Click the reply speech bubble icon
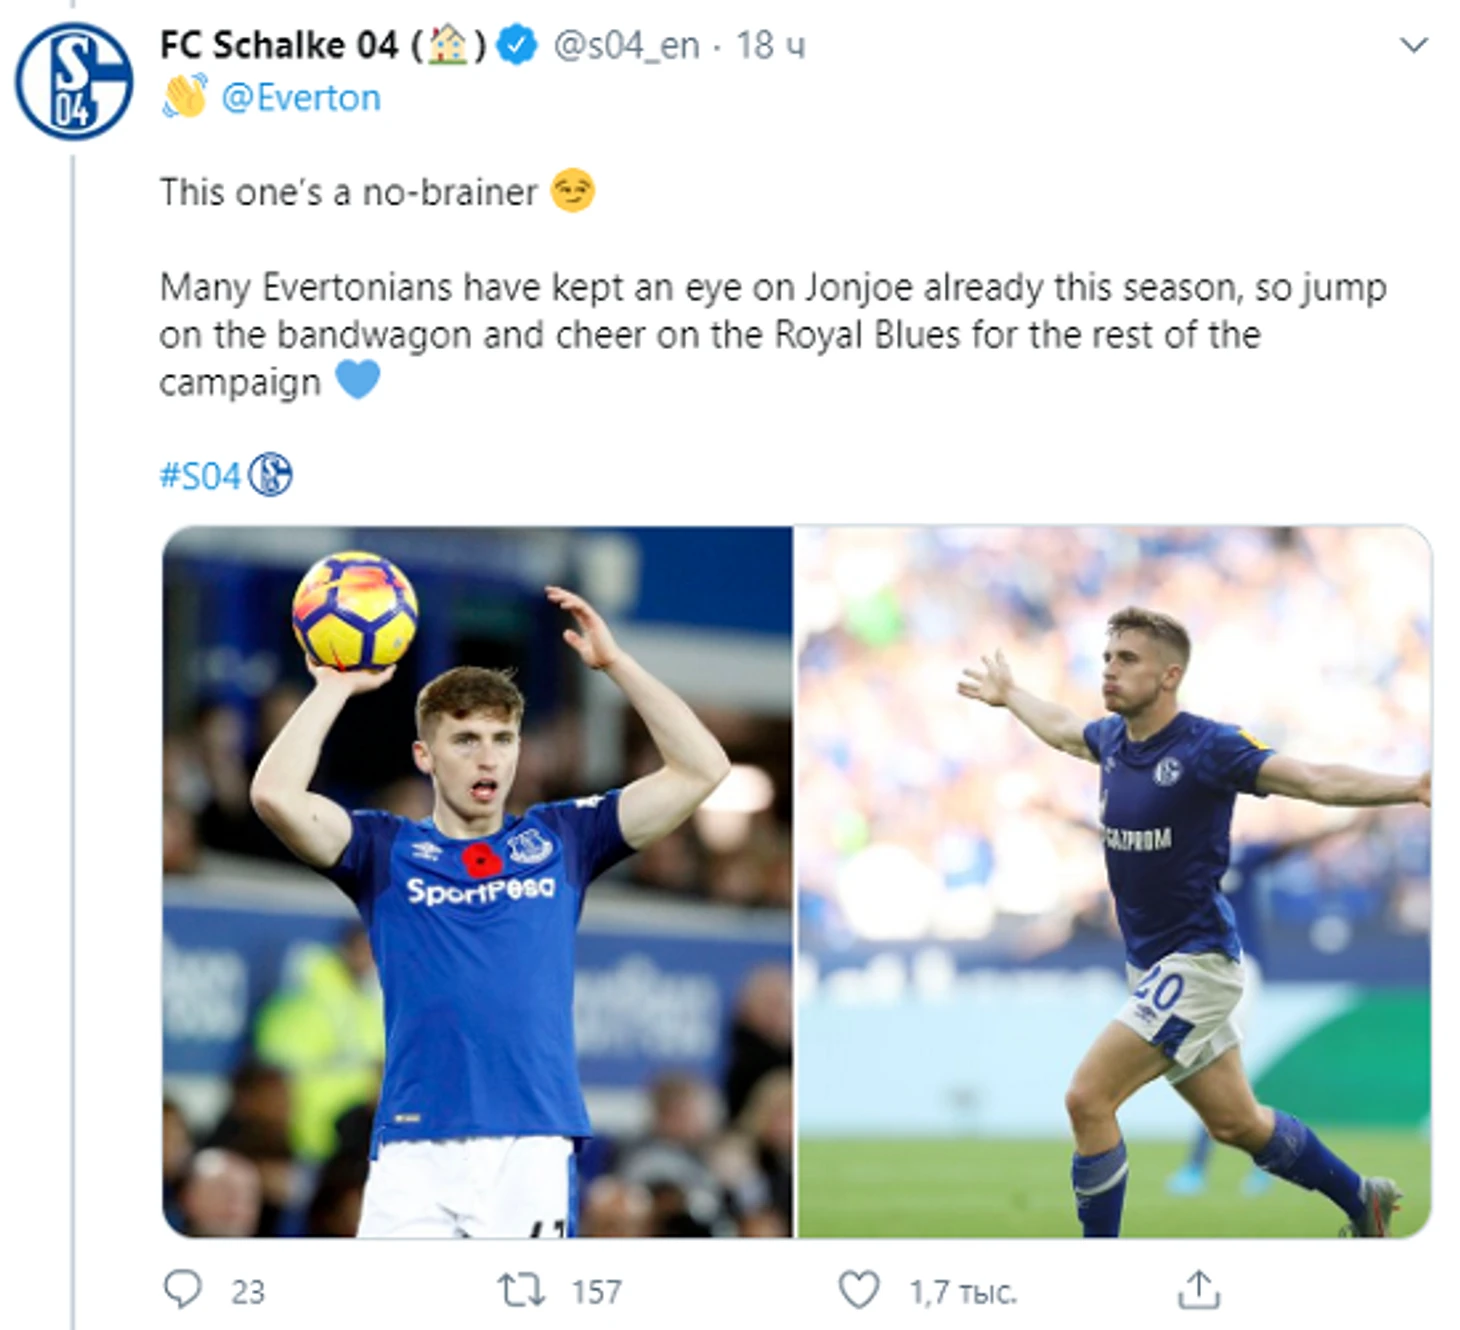 182,1290
